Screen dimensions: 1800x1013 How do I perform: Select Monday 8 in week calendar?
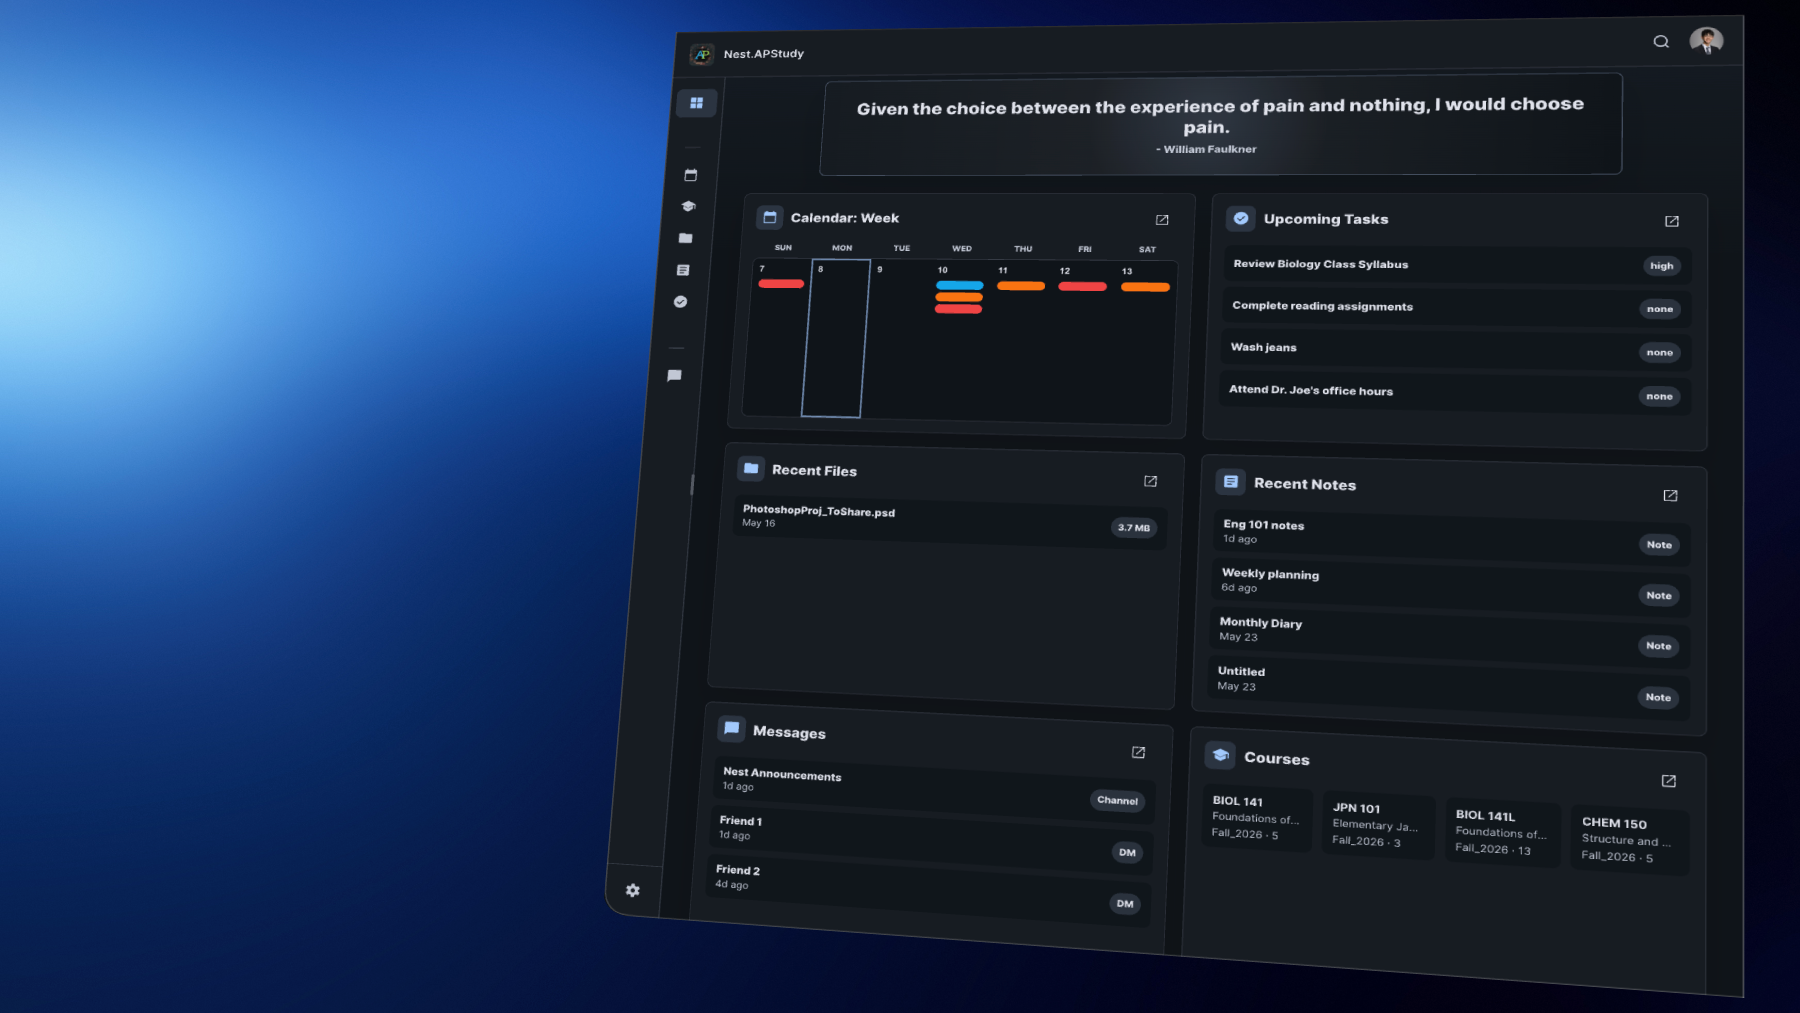tap(836, 338)
